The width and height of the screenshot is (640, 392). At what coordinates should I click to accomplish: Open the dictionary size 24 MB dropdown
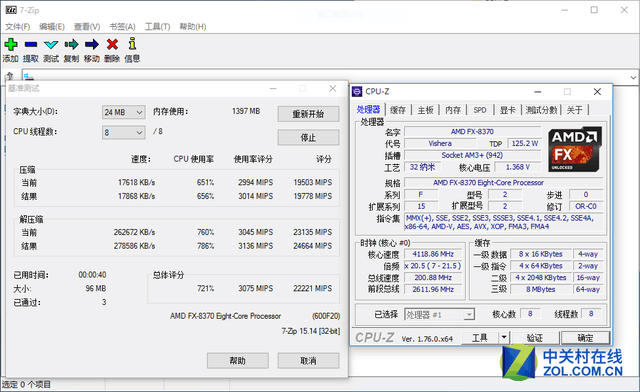[x=124, y=112]
